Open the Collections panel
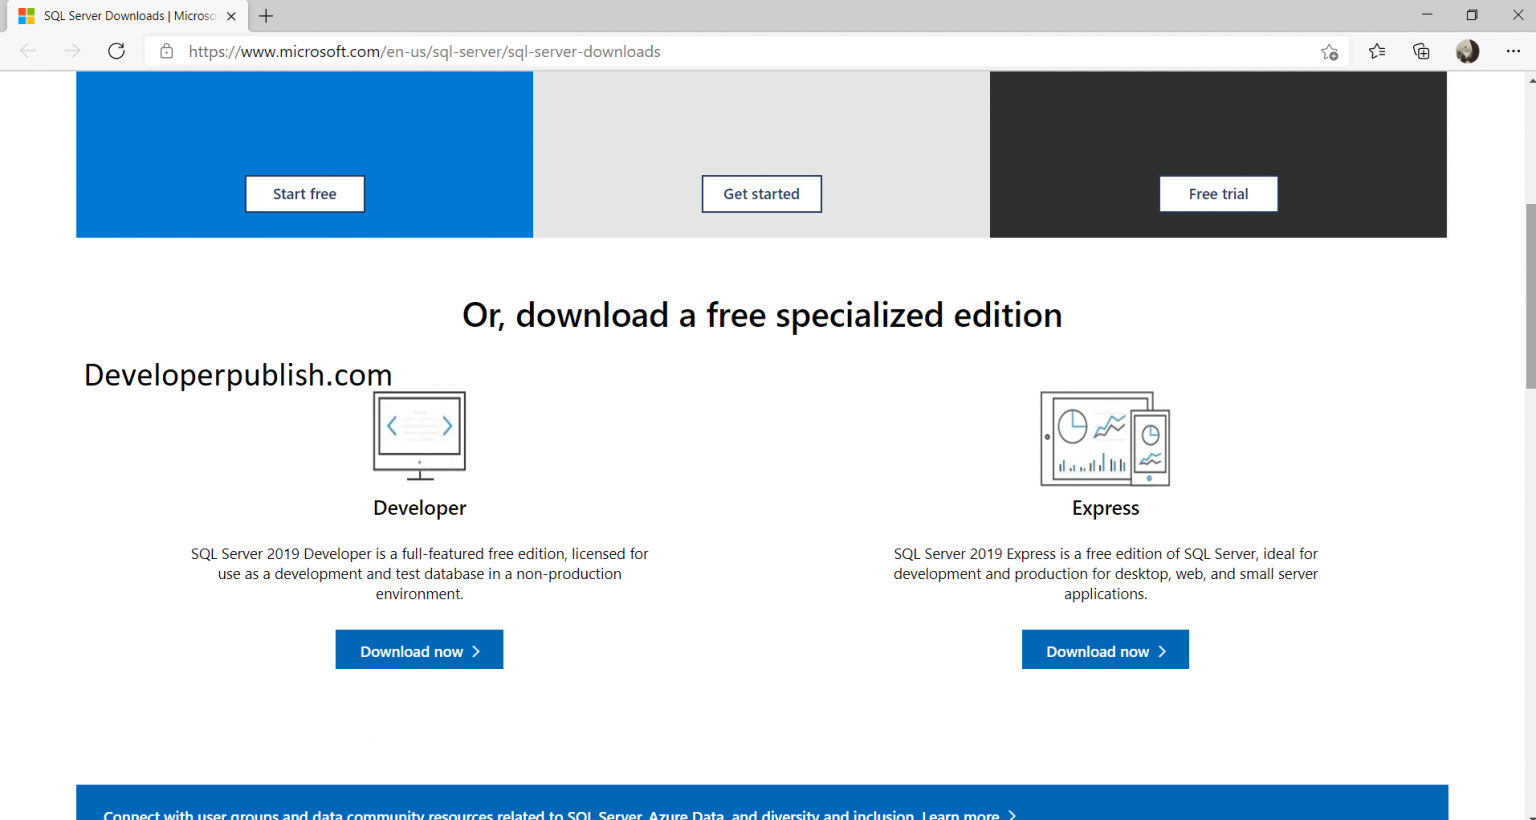The image size is (1536, 820). click(1420, 51)
